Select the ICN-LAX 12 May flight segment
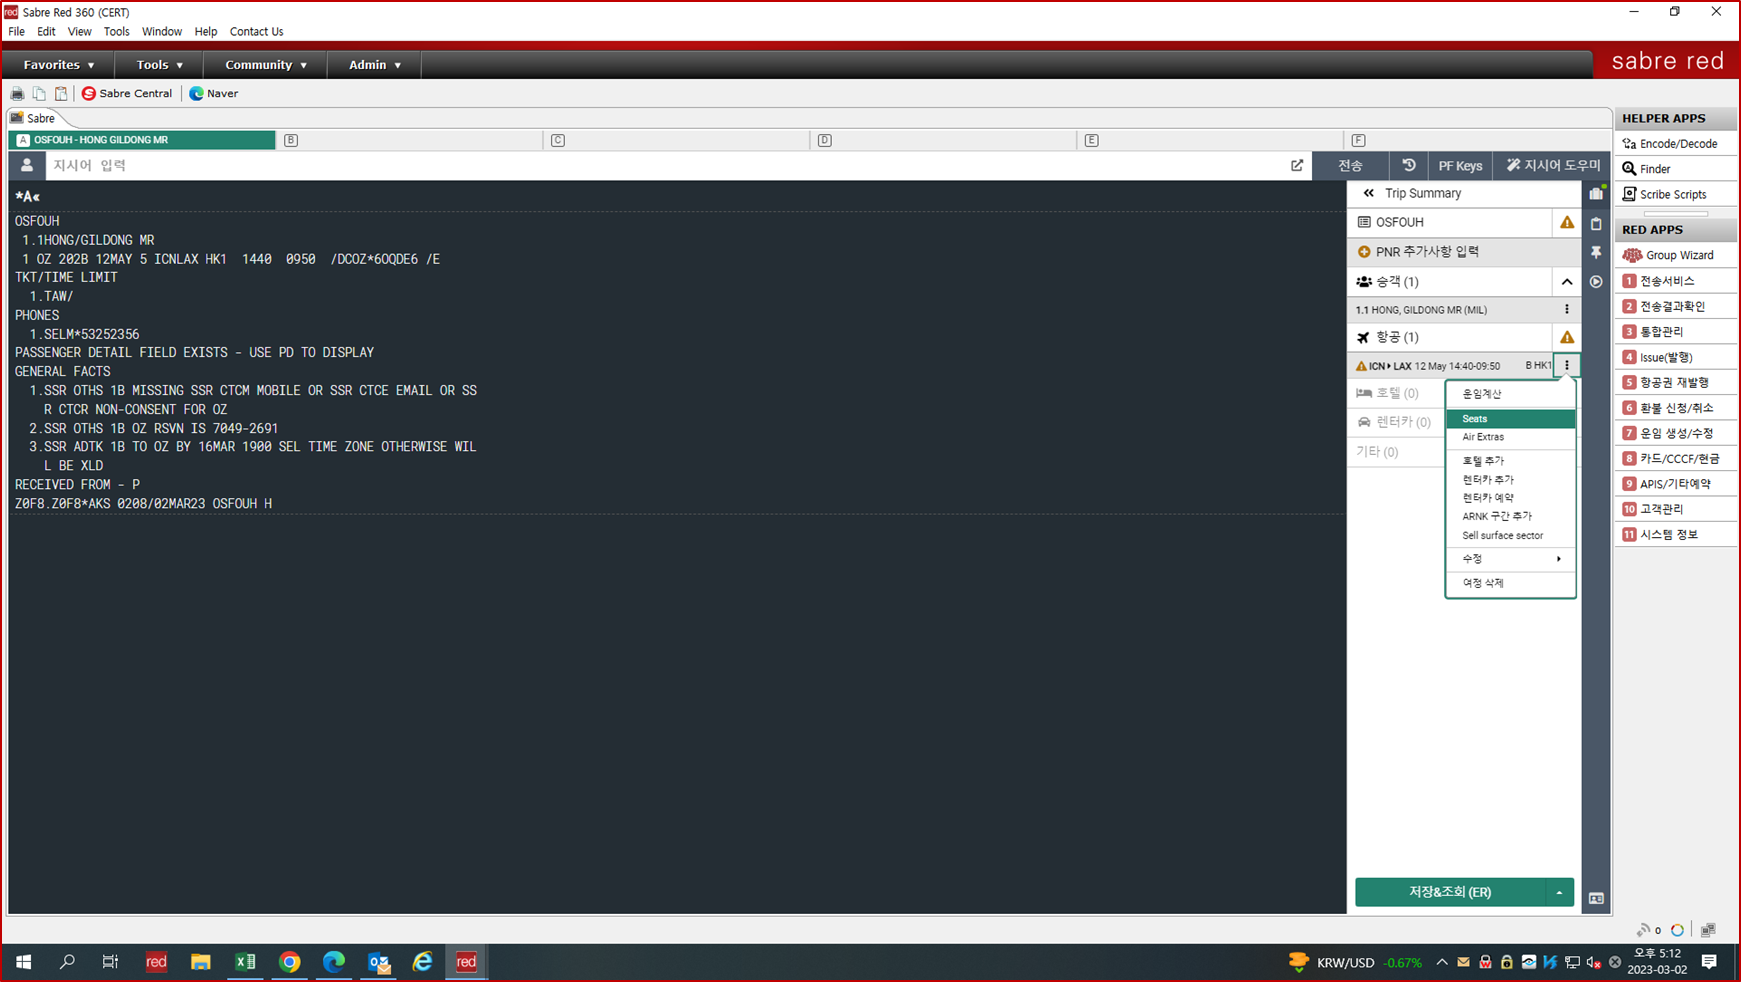 1451,366
